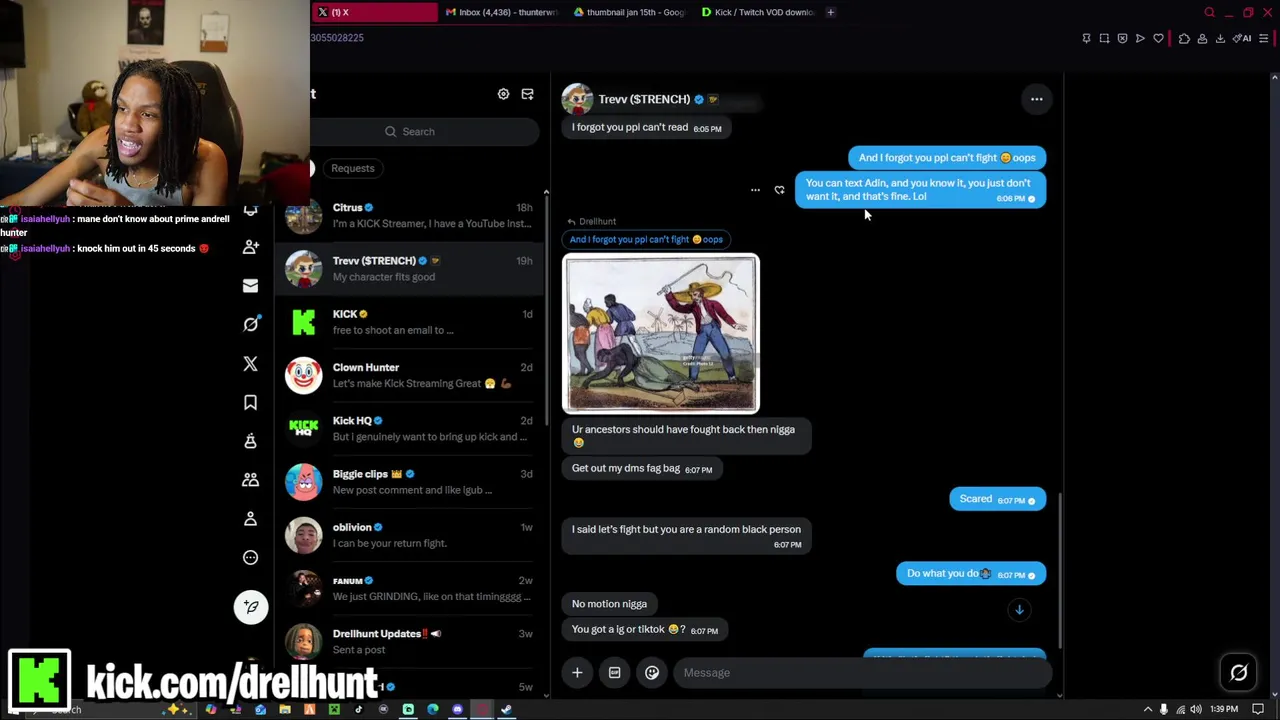Open File Explorer from the taskbar
Image resolution: width=1280 pixels, height=720 pixels.
click(x=285, y=710)
